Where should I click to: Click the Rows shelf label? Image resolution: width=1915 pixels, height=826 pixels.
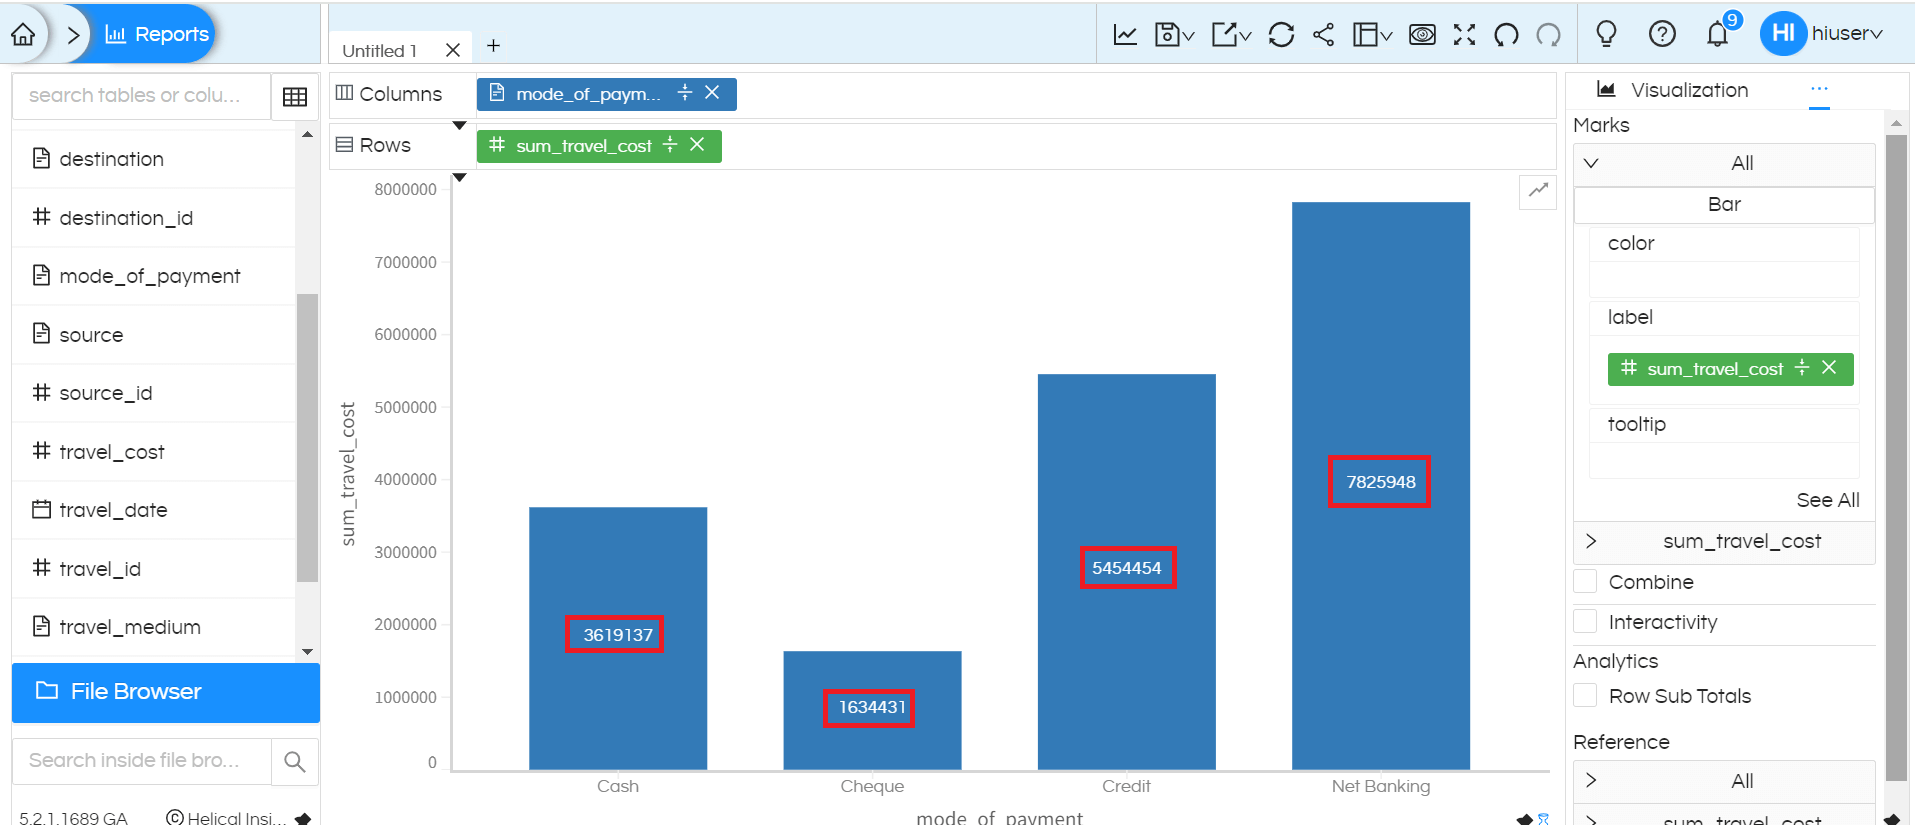385,145
